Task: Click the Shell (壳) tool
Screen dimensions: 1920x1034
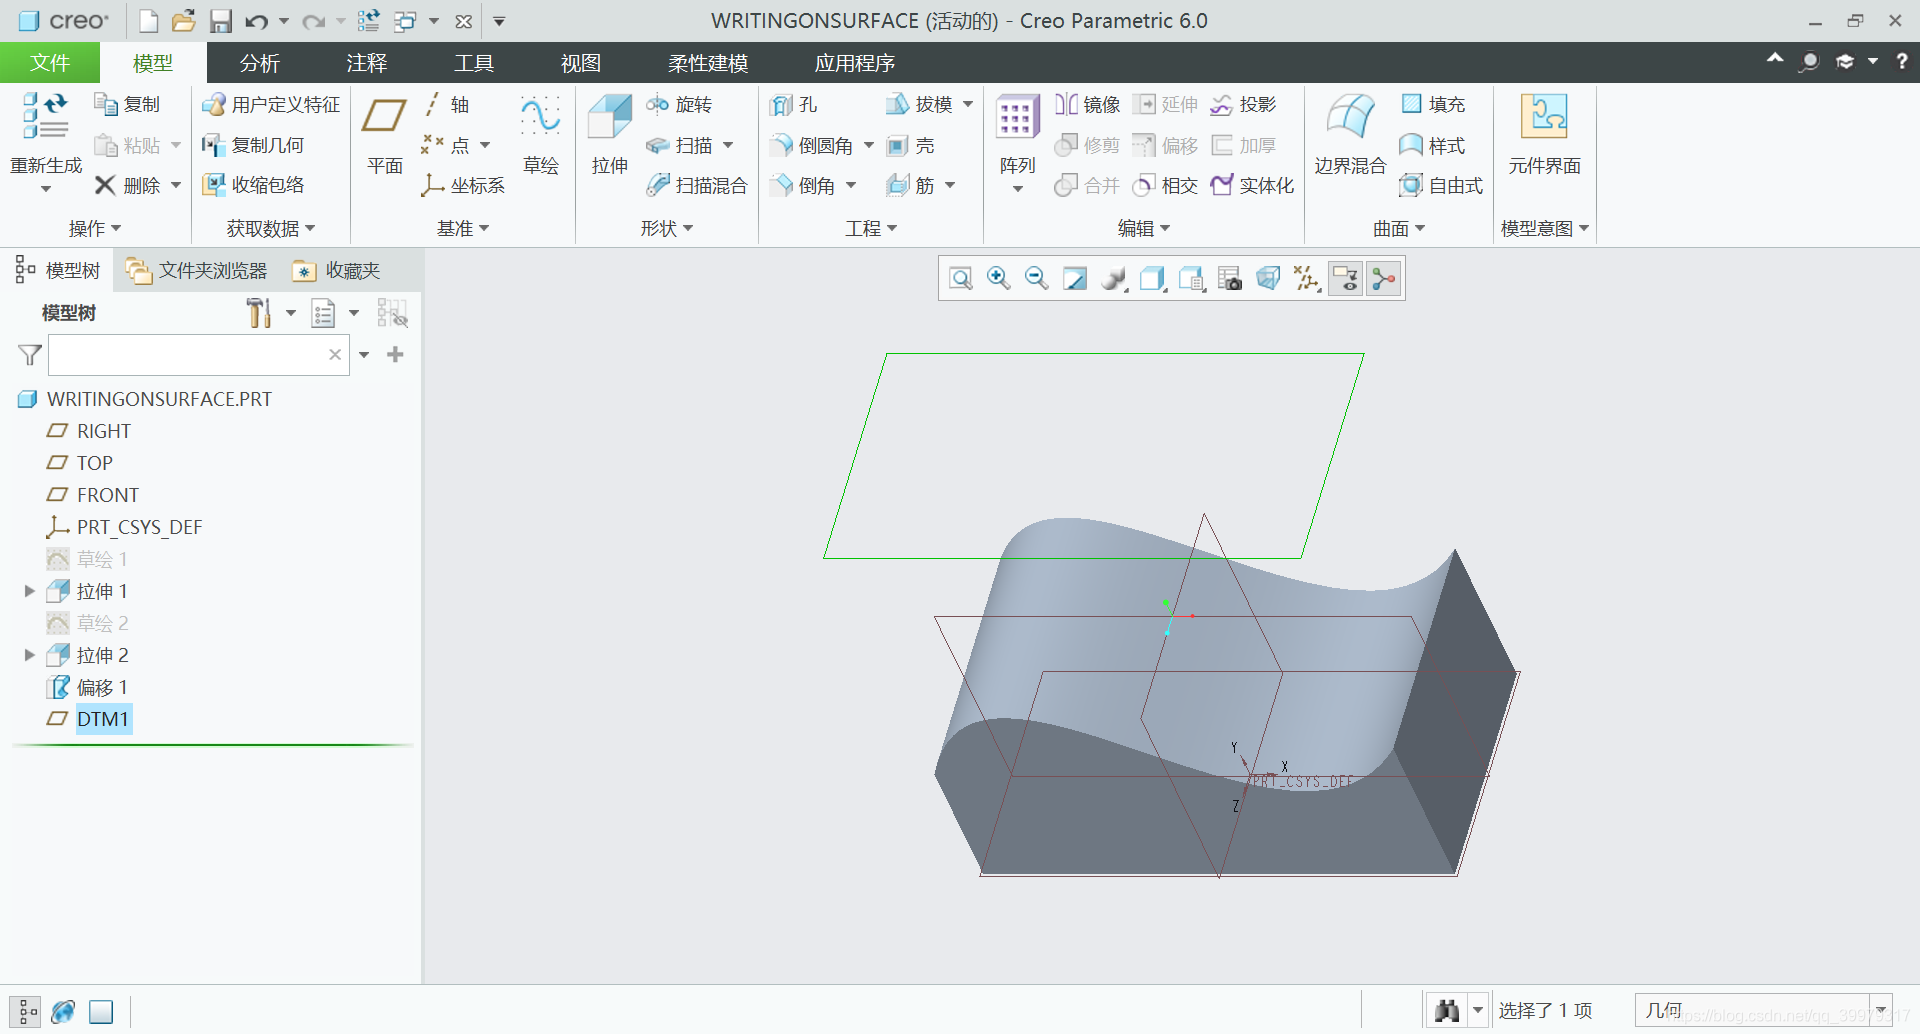Action: pyautogui.click(x=911, y=146)
